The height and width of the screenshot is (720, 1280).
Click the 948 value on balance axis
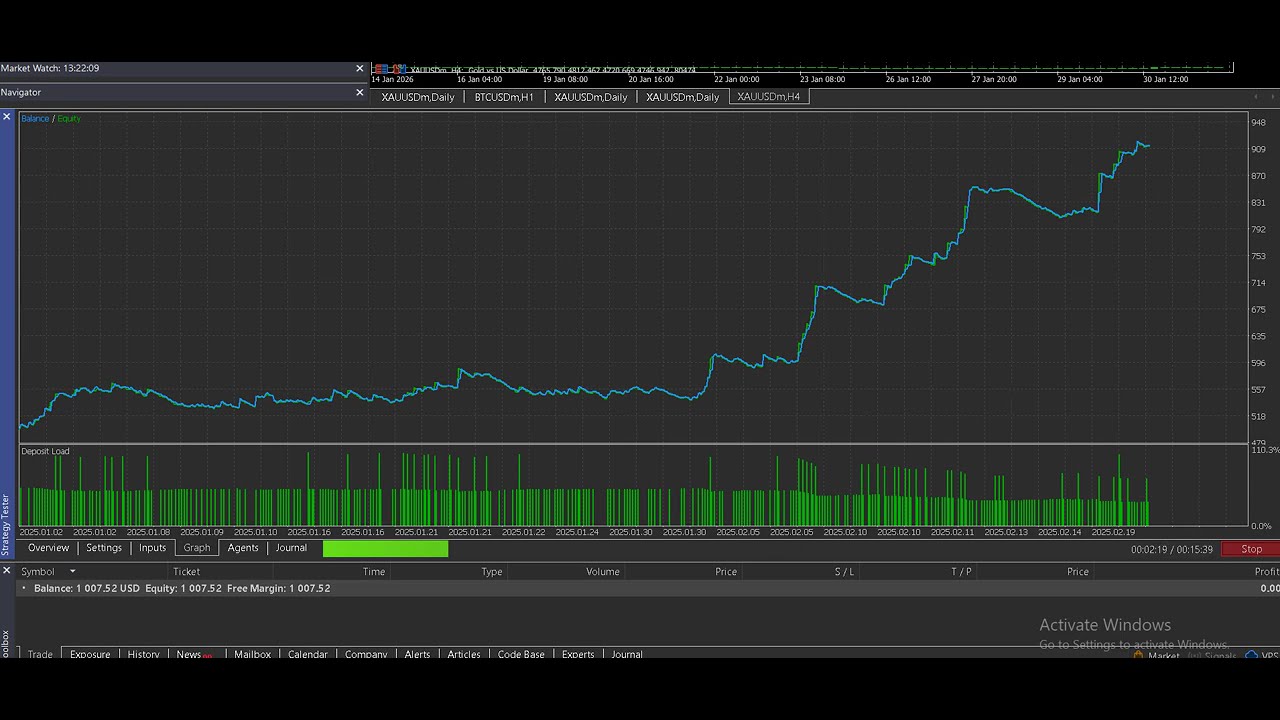pos(1258,123)
